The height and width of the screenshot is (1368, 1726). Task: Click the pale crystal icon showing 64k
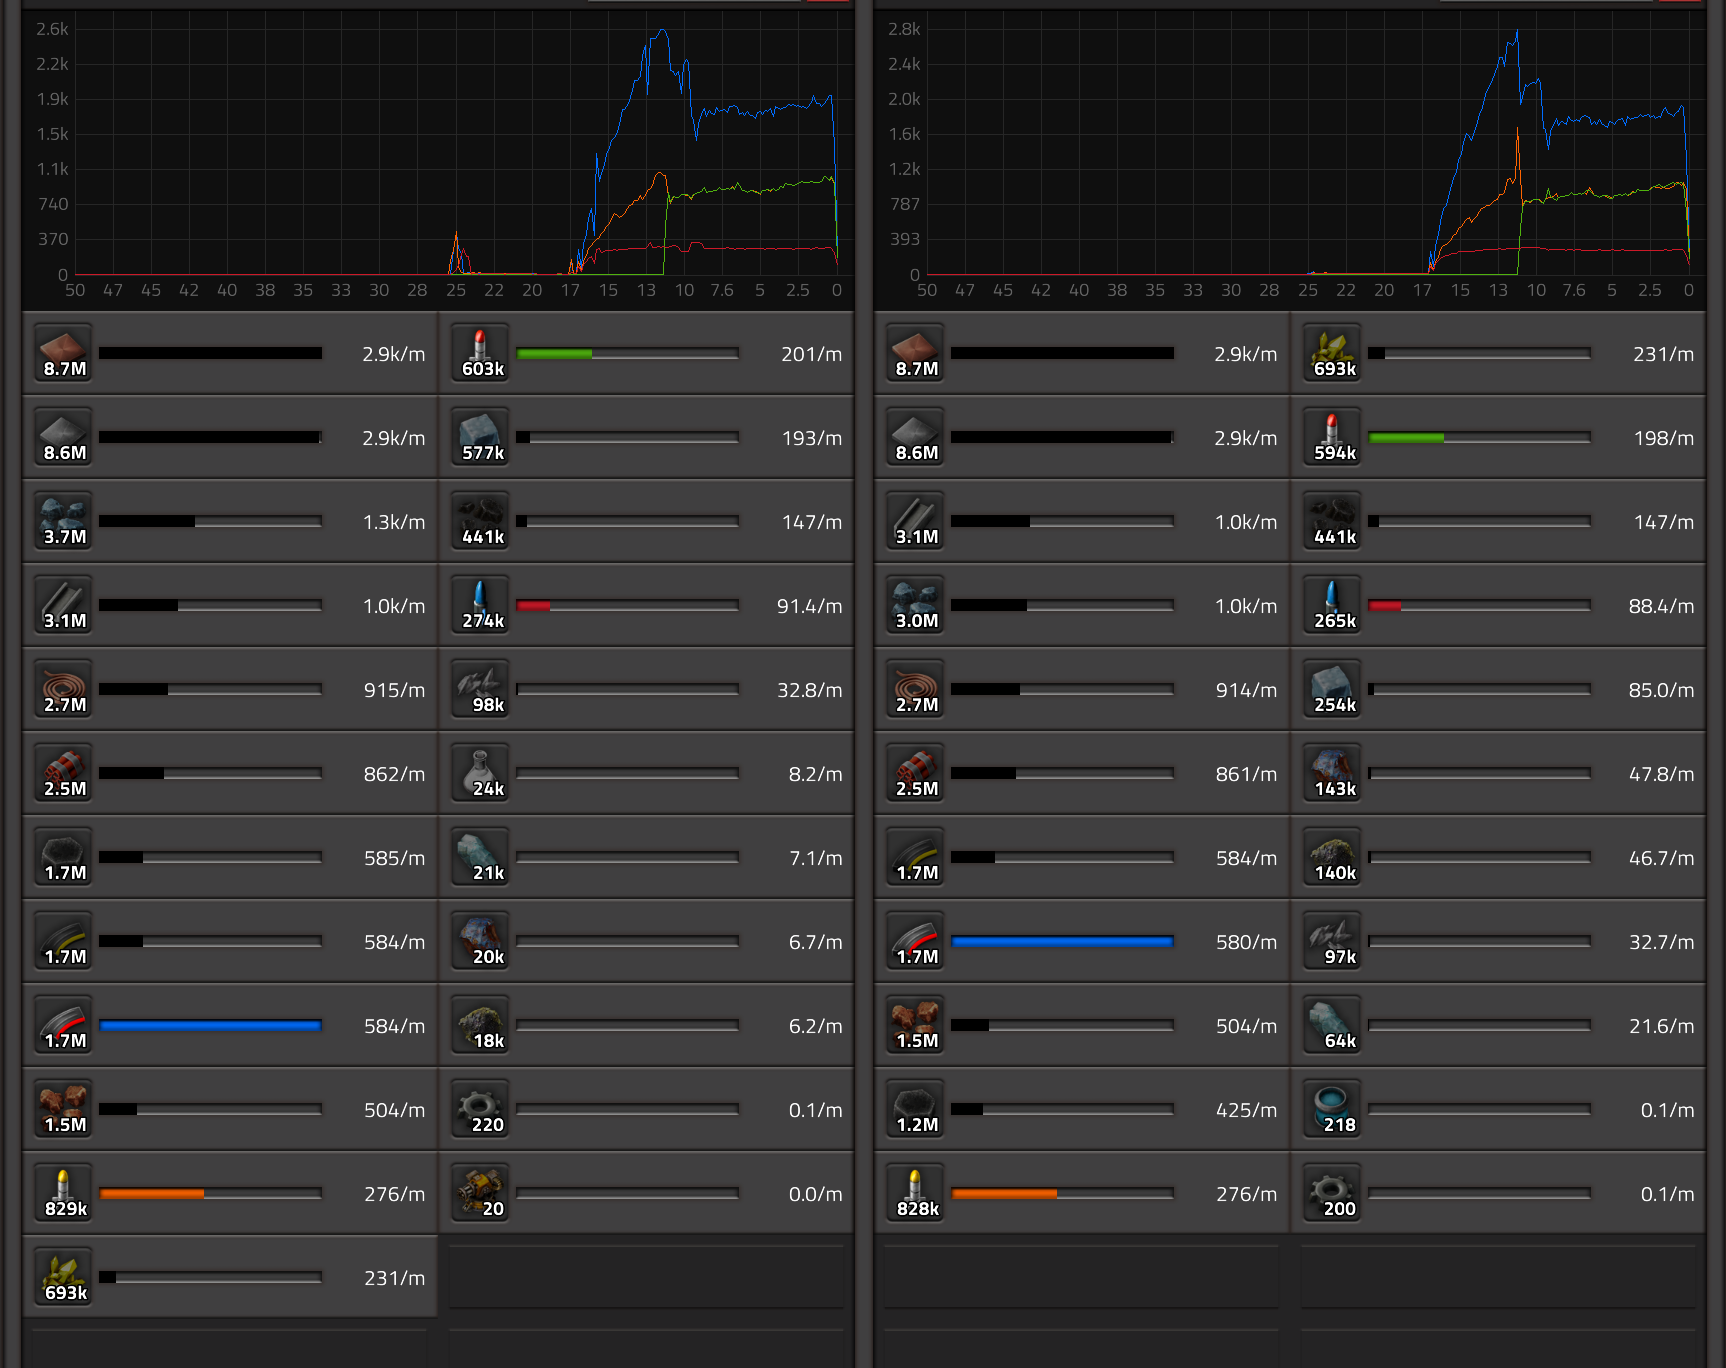(x=1333, y=1025)
